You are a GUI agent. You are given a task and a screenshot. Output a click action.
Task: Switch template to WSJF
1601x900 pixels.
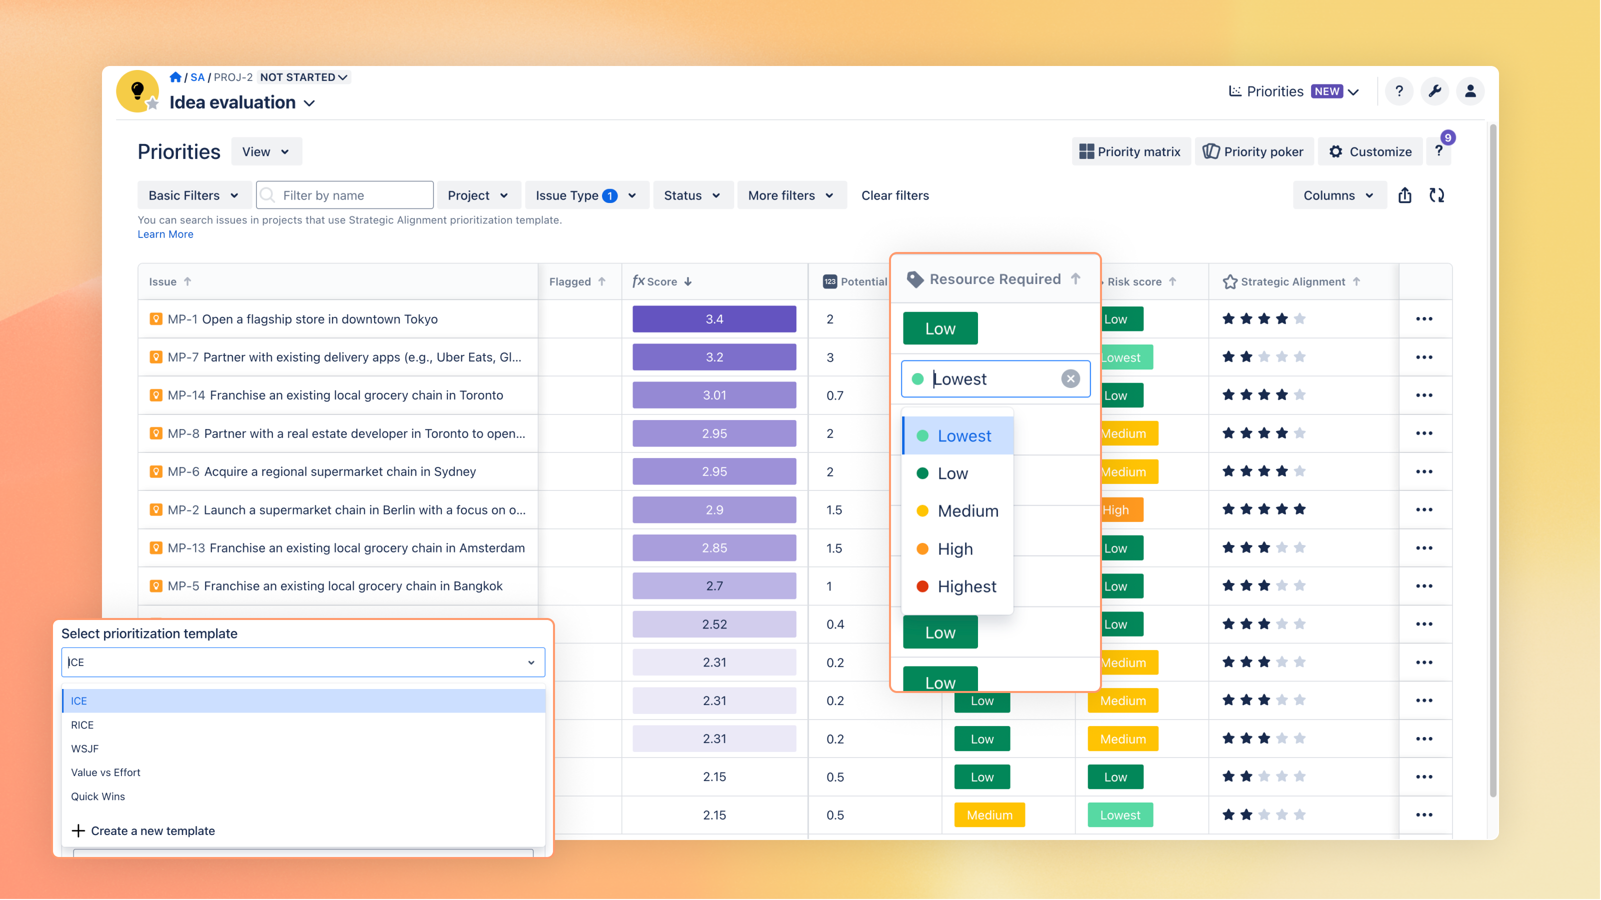(x=85, y=748)
